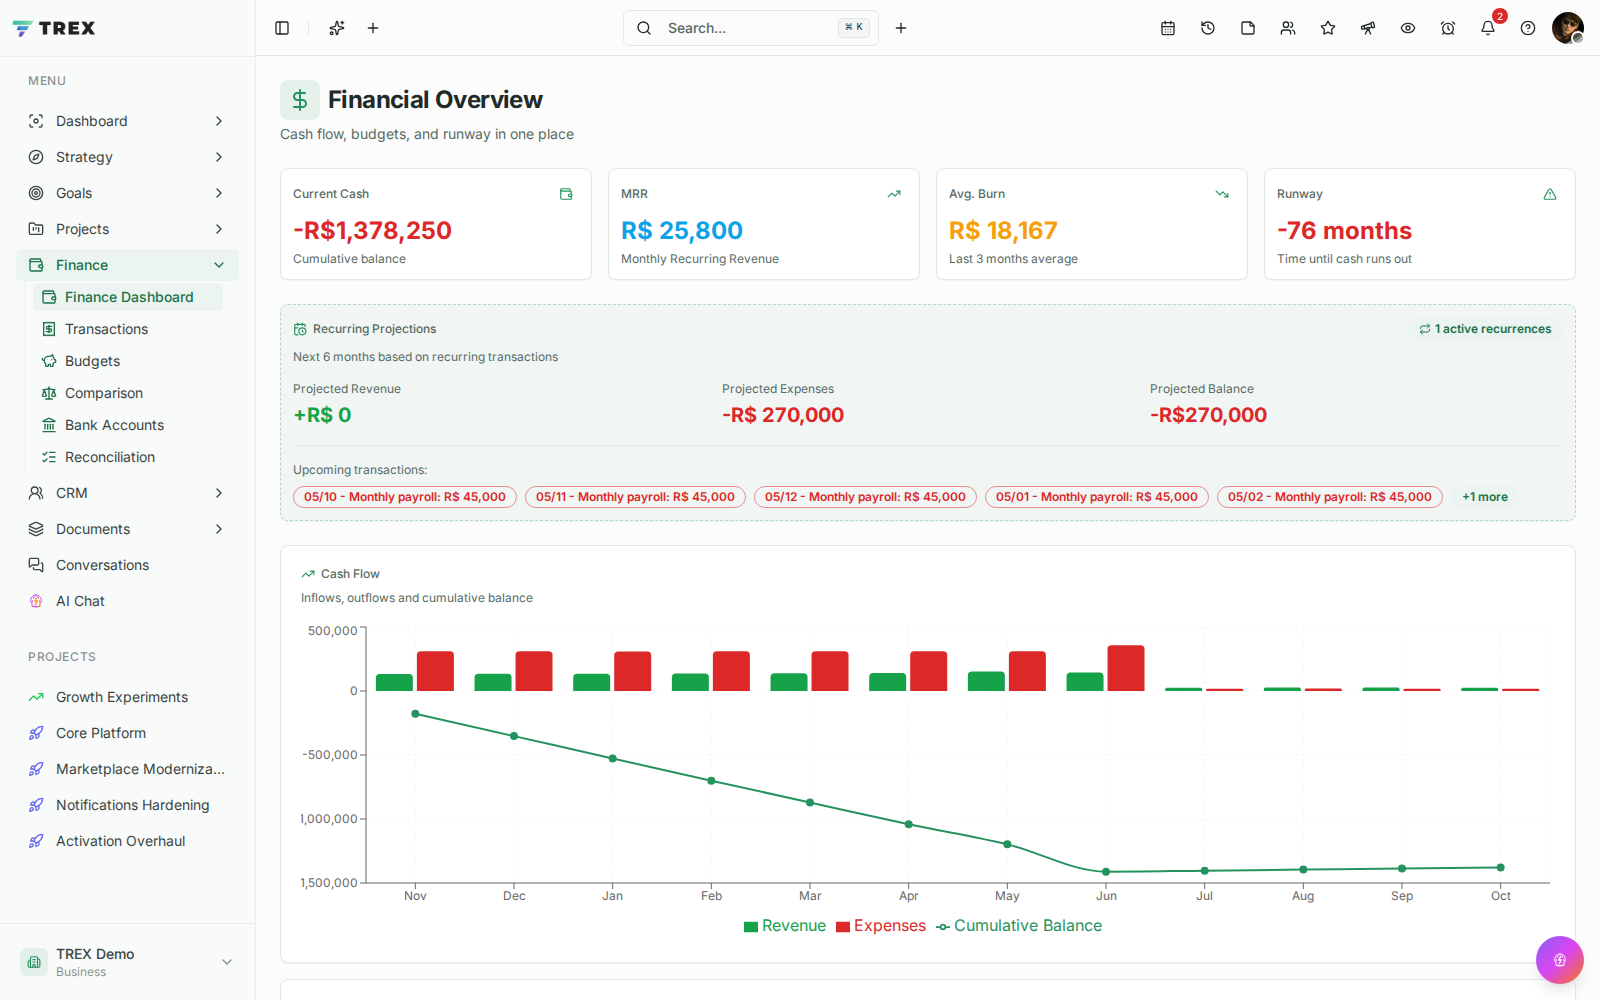The height and width of the screenshot is (1000, 1600).
Task: Click the Avg. Burn trending down icon
Action: click(1222, 194)
